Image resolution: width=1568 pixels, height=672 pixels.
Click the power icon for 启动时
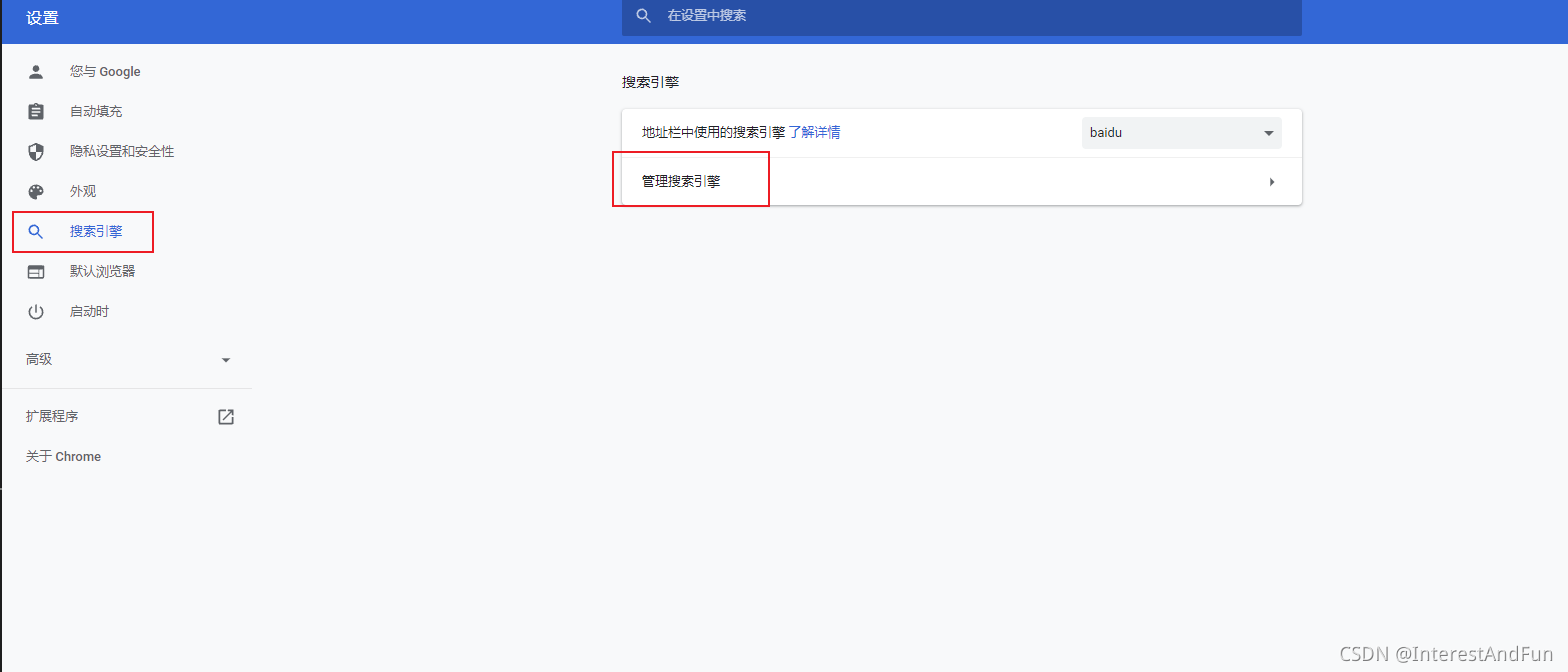point(36,312)
